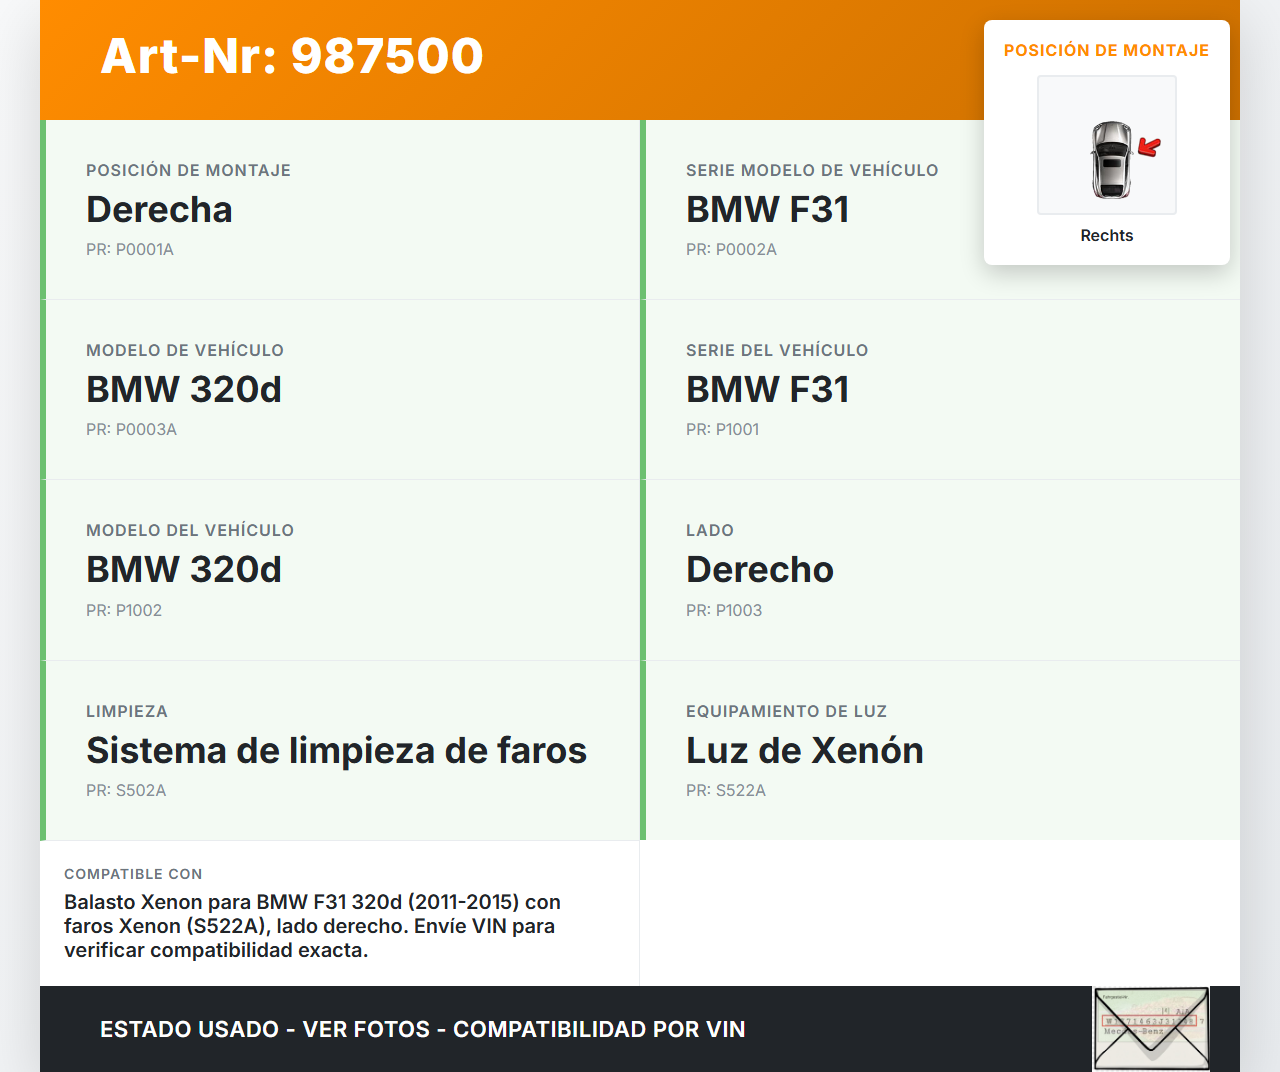Image resolution: width=1280 pixels, height=1072 pixels.
Task: Open the VIN document envelope icon
Action: [x=1150, y=1028]
